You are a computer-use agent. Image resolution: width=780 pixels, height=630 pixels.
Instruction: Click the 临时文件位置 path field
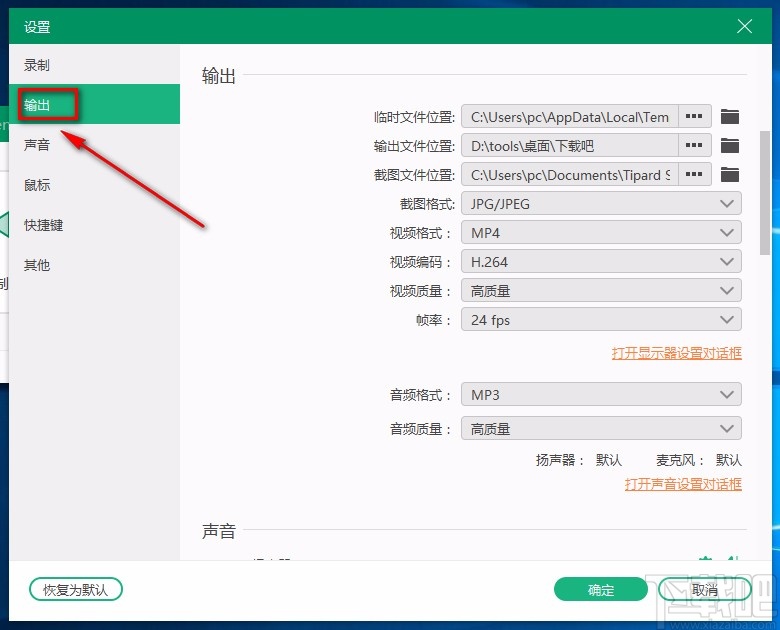(570, 116)
